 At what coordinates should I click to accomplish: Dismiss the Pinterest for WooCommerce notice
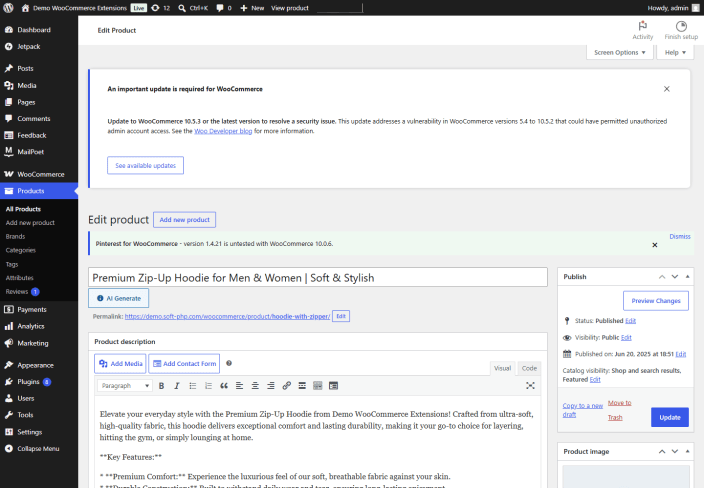(680, 237)
